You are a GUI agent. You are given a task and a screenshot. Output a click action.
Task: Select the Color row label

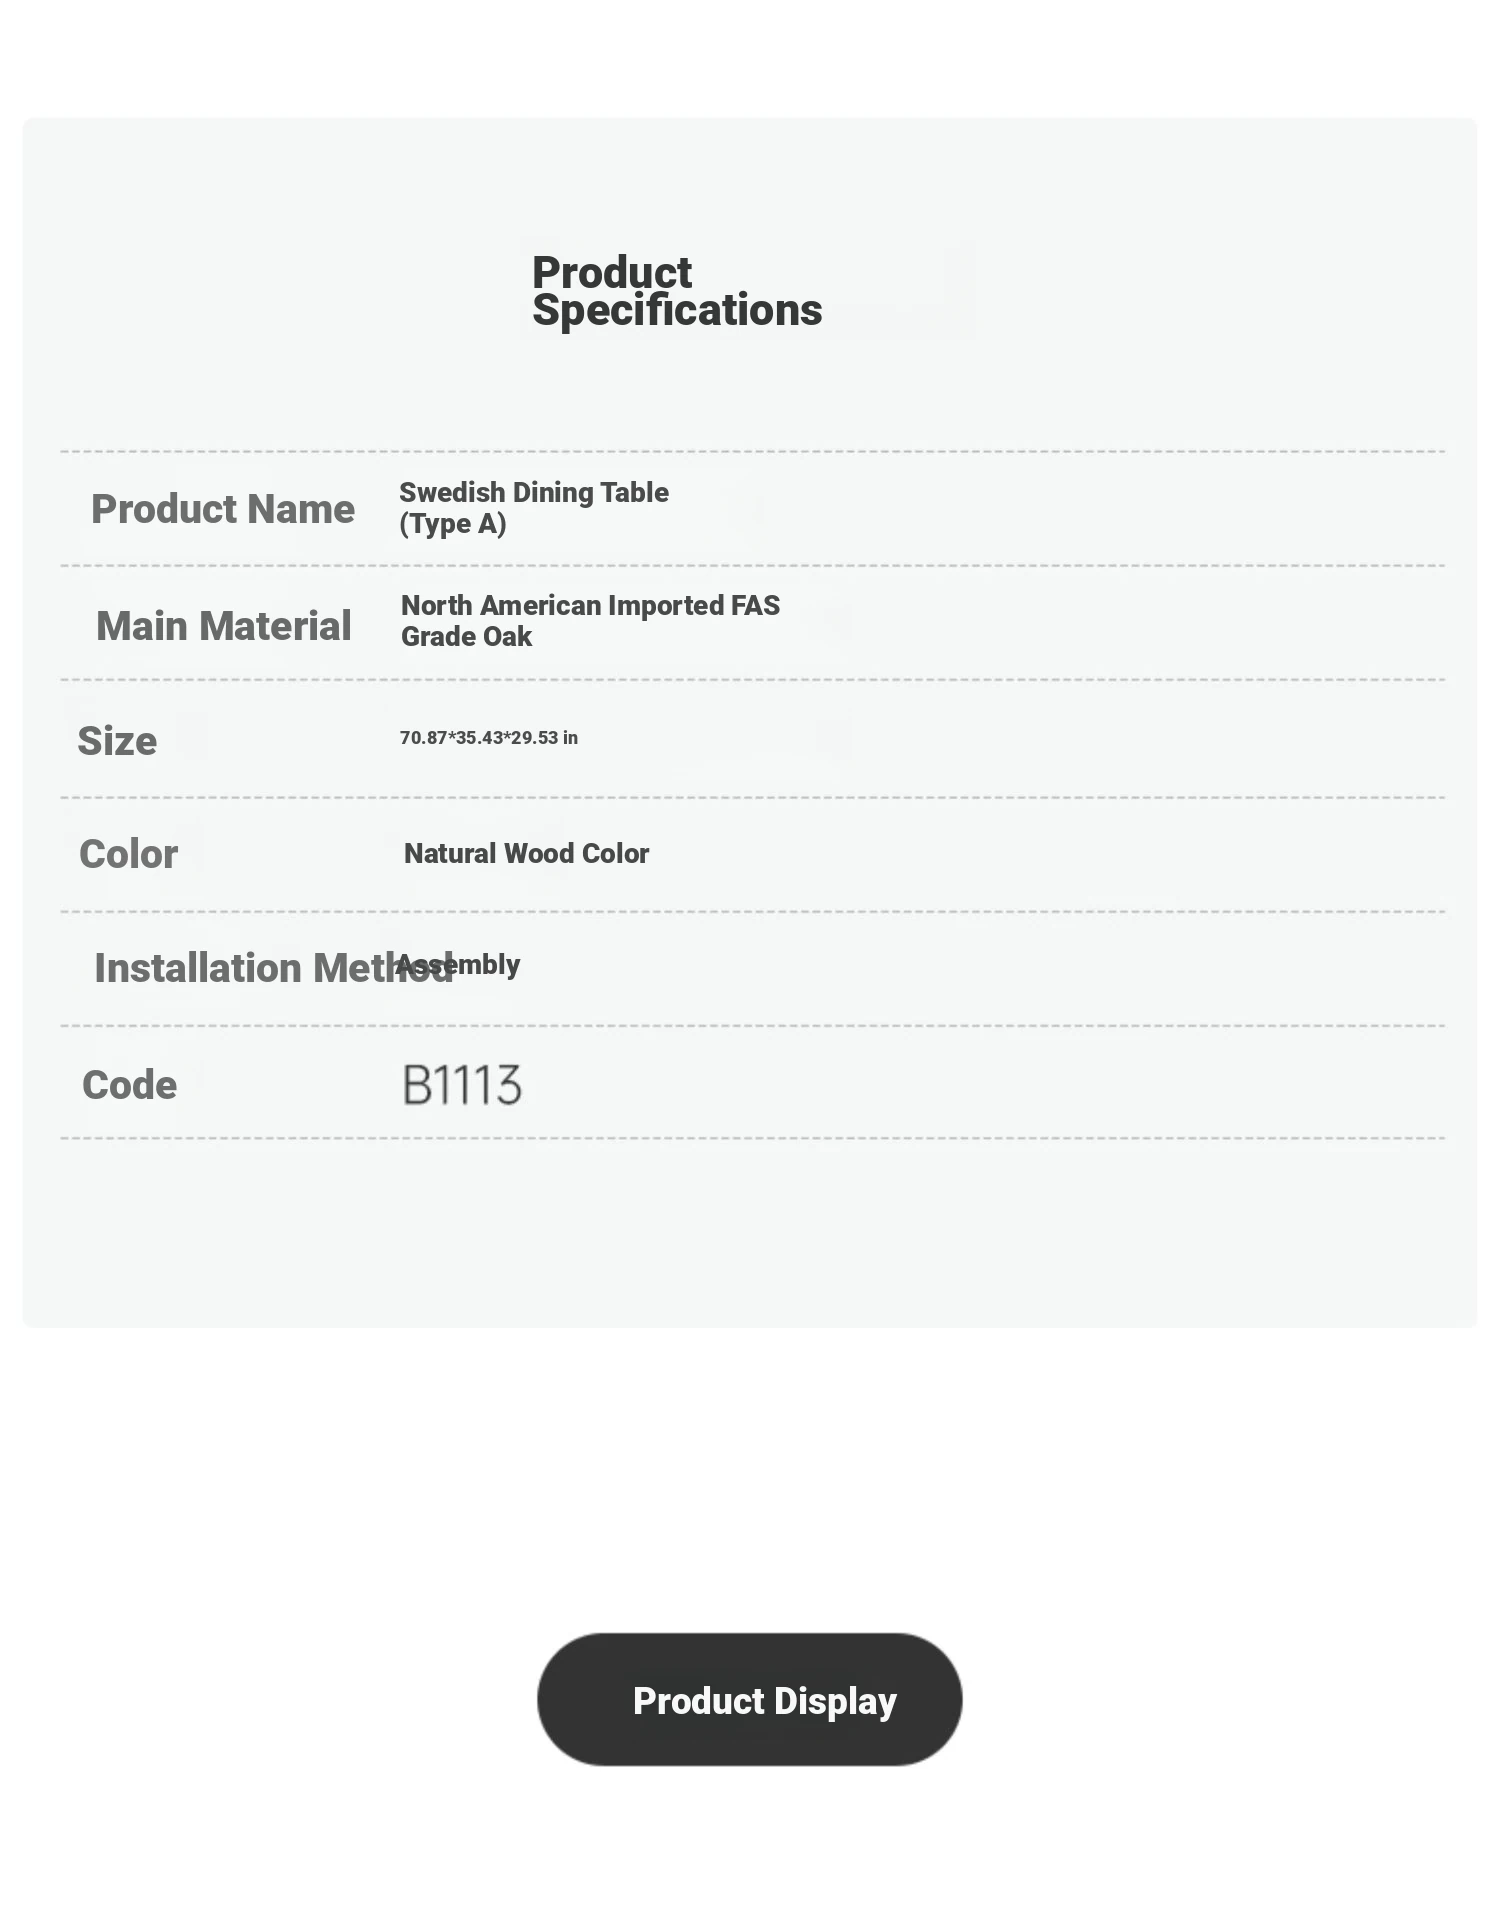(x=128, y=854)
